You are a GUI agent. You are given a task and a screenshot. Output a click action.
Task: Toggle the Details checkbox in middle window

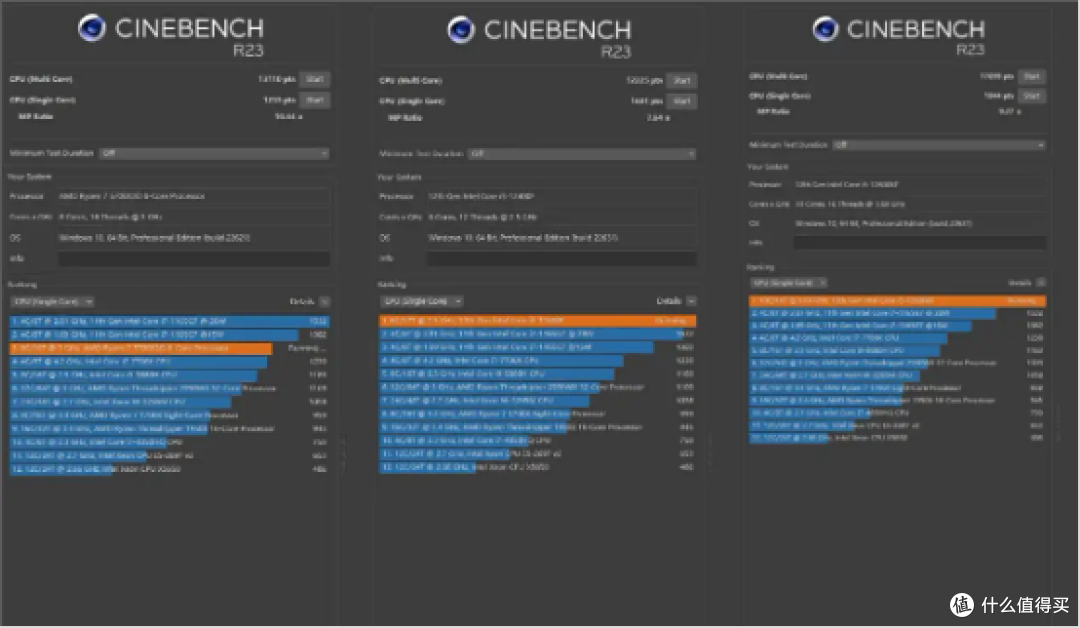point(692,301)
